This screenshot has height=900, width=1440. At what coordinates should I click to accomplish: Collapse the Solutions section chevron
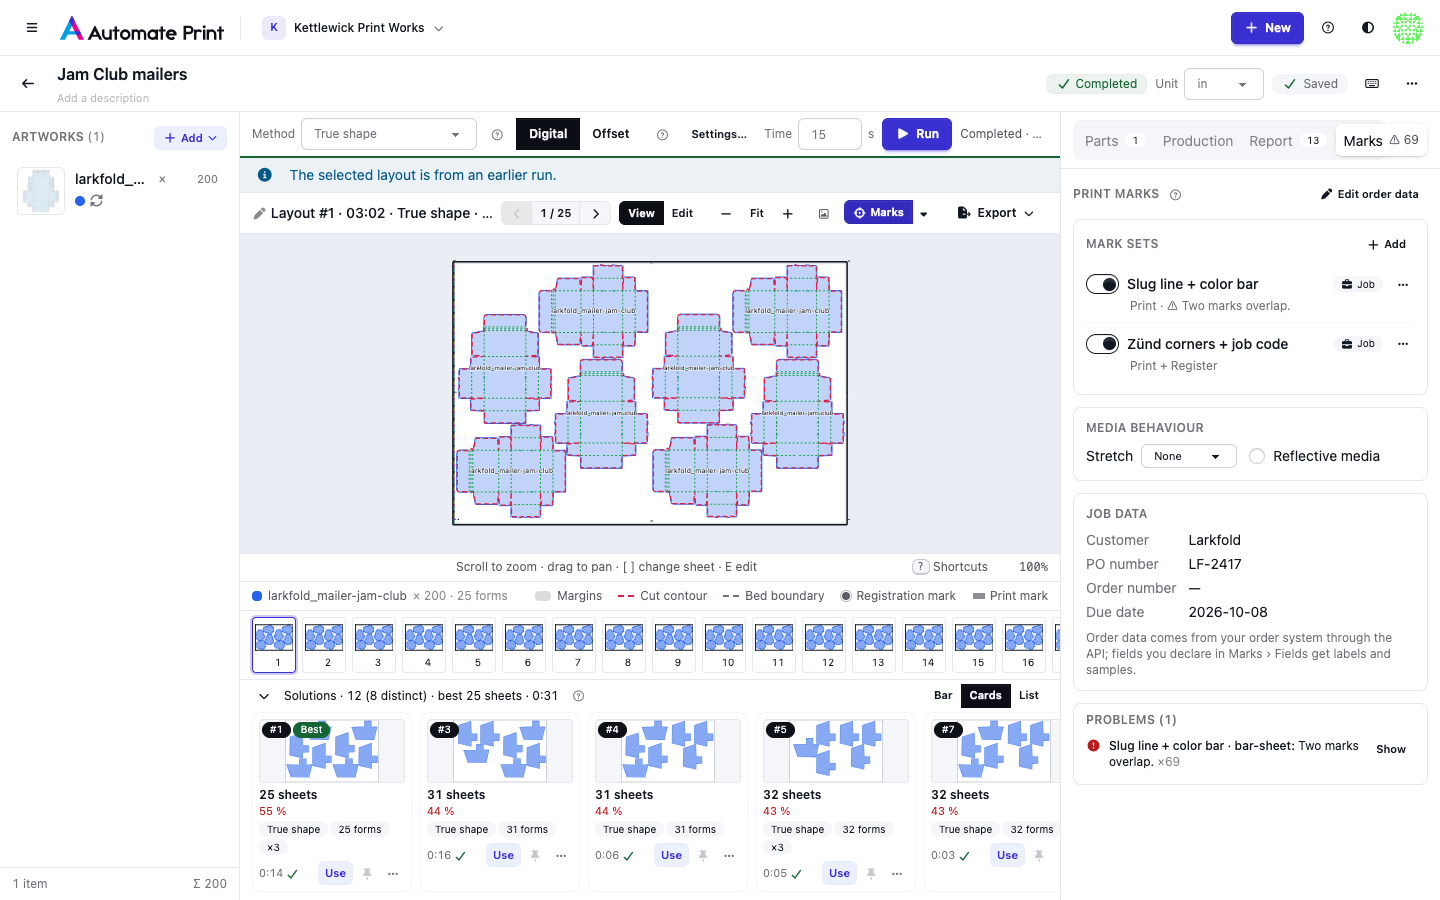[264, 696]
